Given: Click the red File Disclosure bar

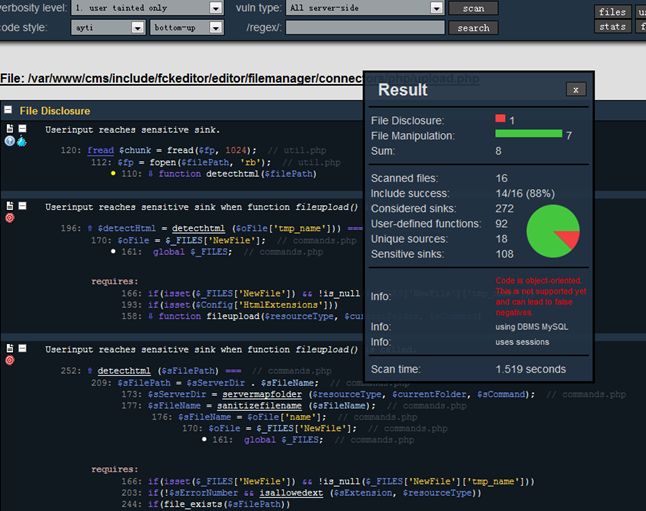Looking at the screenshot, I should 500,119.
